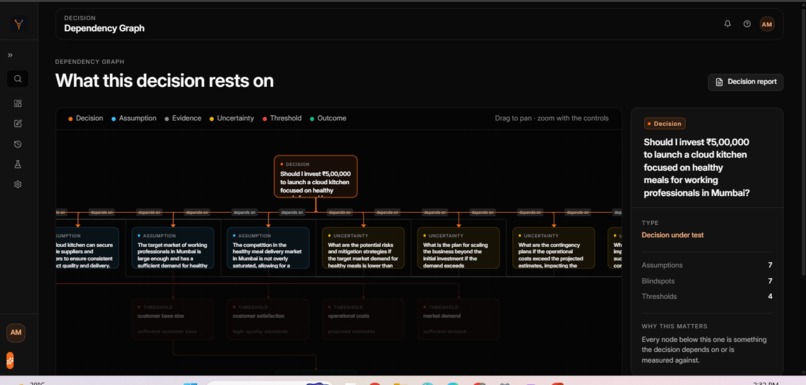Click the decision question text in the side panel
Image resolution: width=806 pixels, height=385 pixels.
point(696,168)
